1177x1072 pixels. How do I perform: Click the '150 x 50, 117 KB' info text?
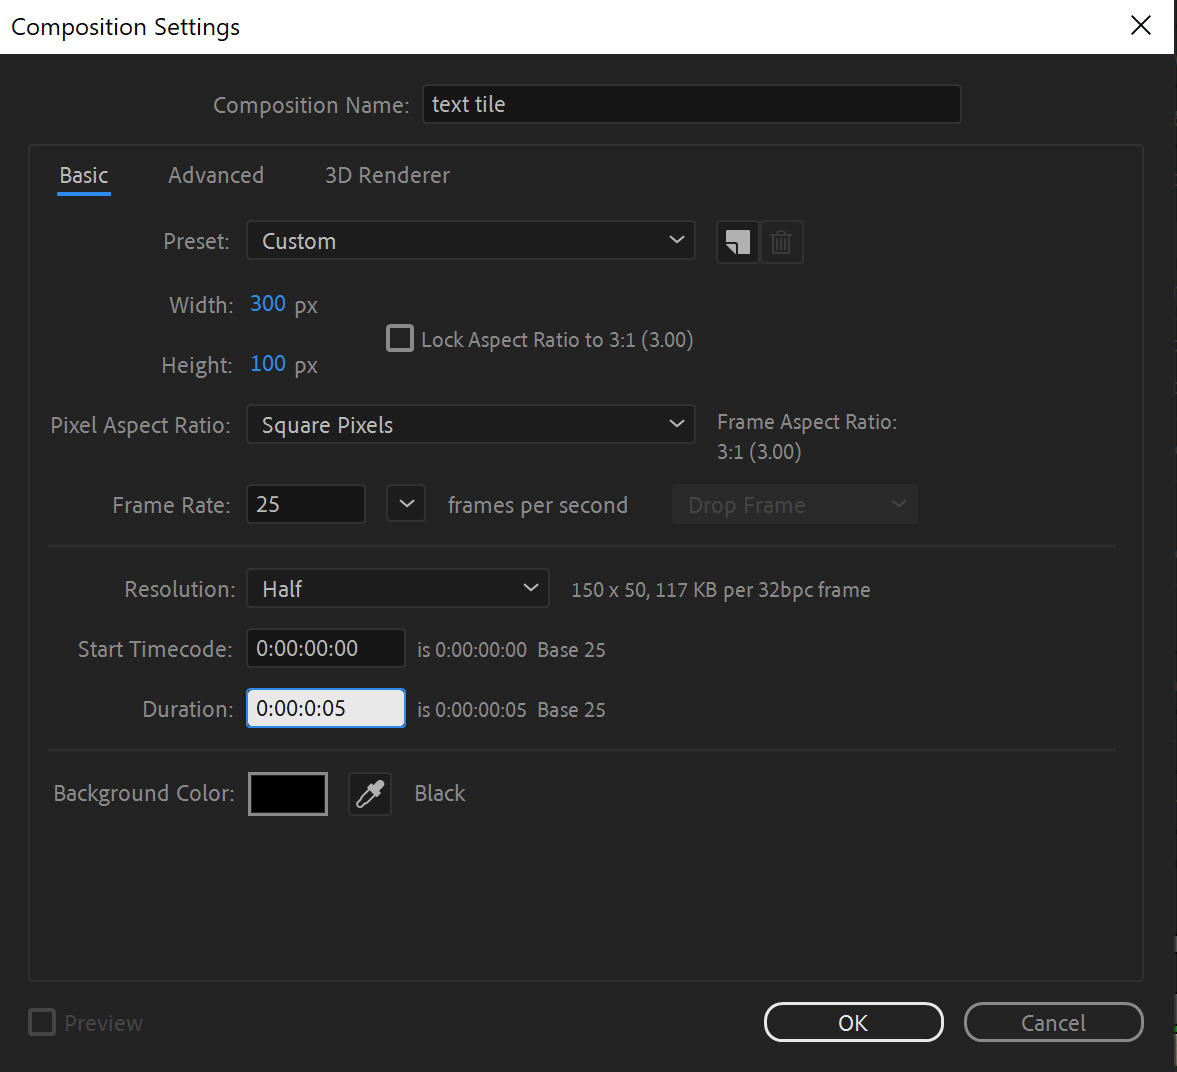point(721,590)
